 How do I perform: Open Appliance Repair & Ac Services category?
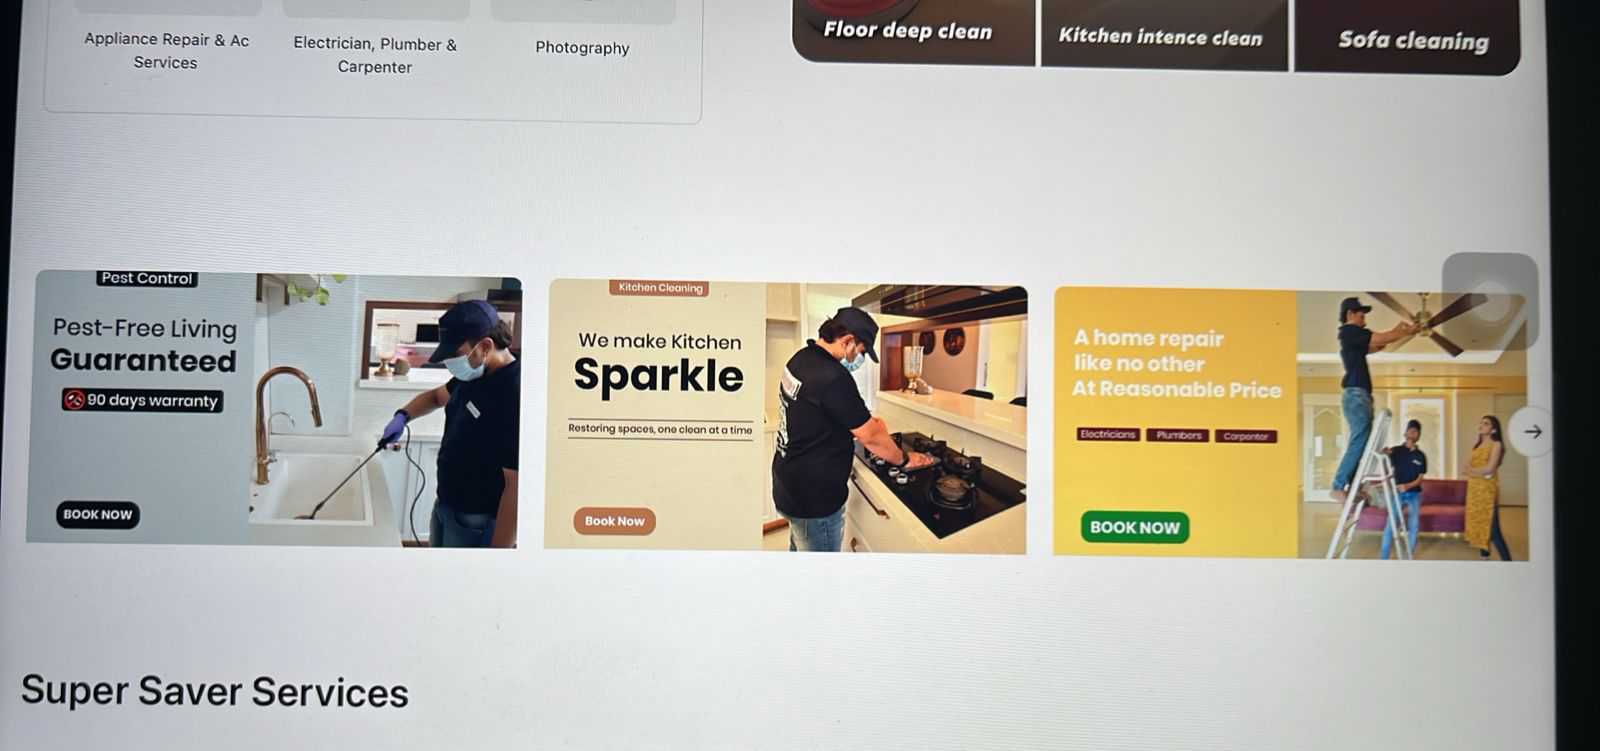pyautogui.click(x=166, y=50)
